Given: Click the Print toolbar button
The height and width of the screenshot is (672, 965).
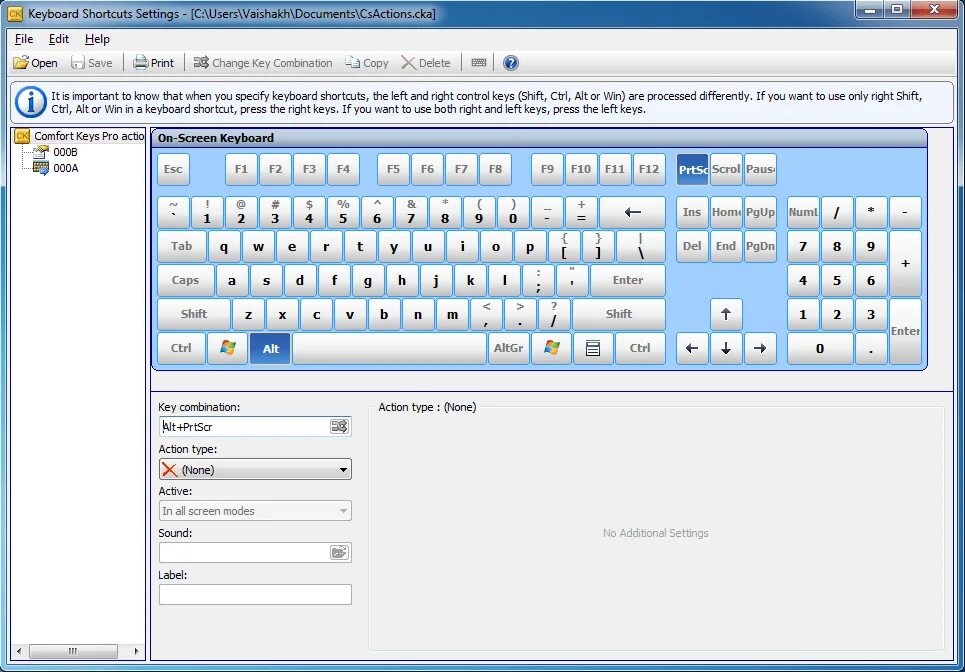Looking at the screenshot, I should (x=154, y=63).
